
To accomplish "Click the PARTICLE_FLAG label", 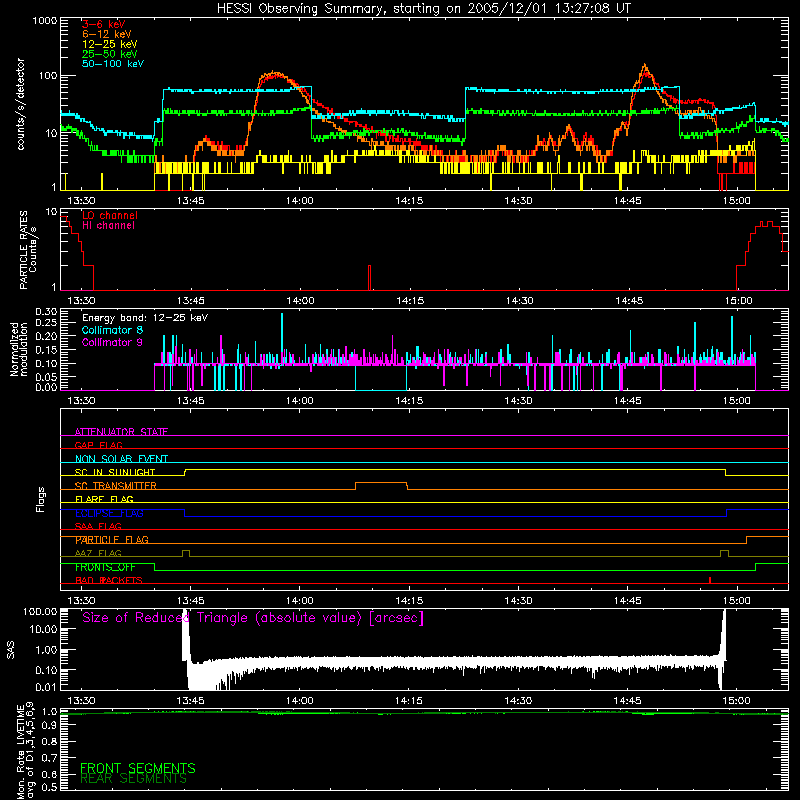I will (112, 540).
